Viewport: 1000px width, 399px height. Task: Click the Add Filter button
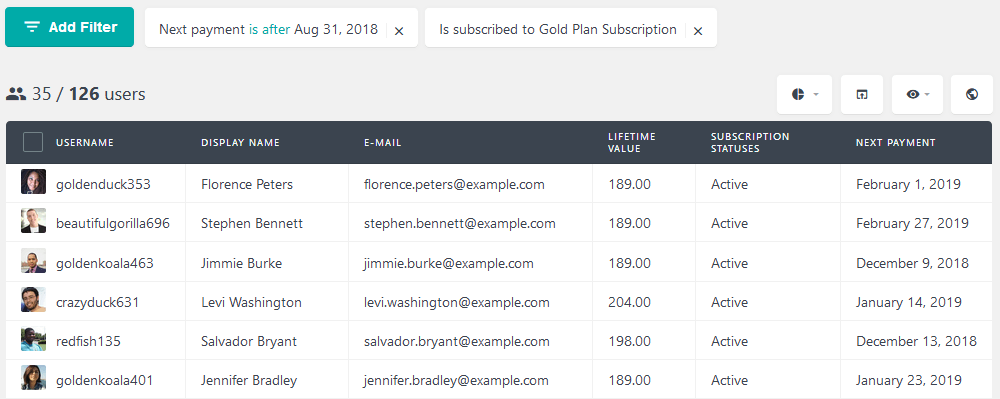point(70,27)
